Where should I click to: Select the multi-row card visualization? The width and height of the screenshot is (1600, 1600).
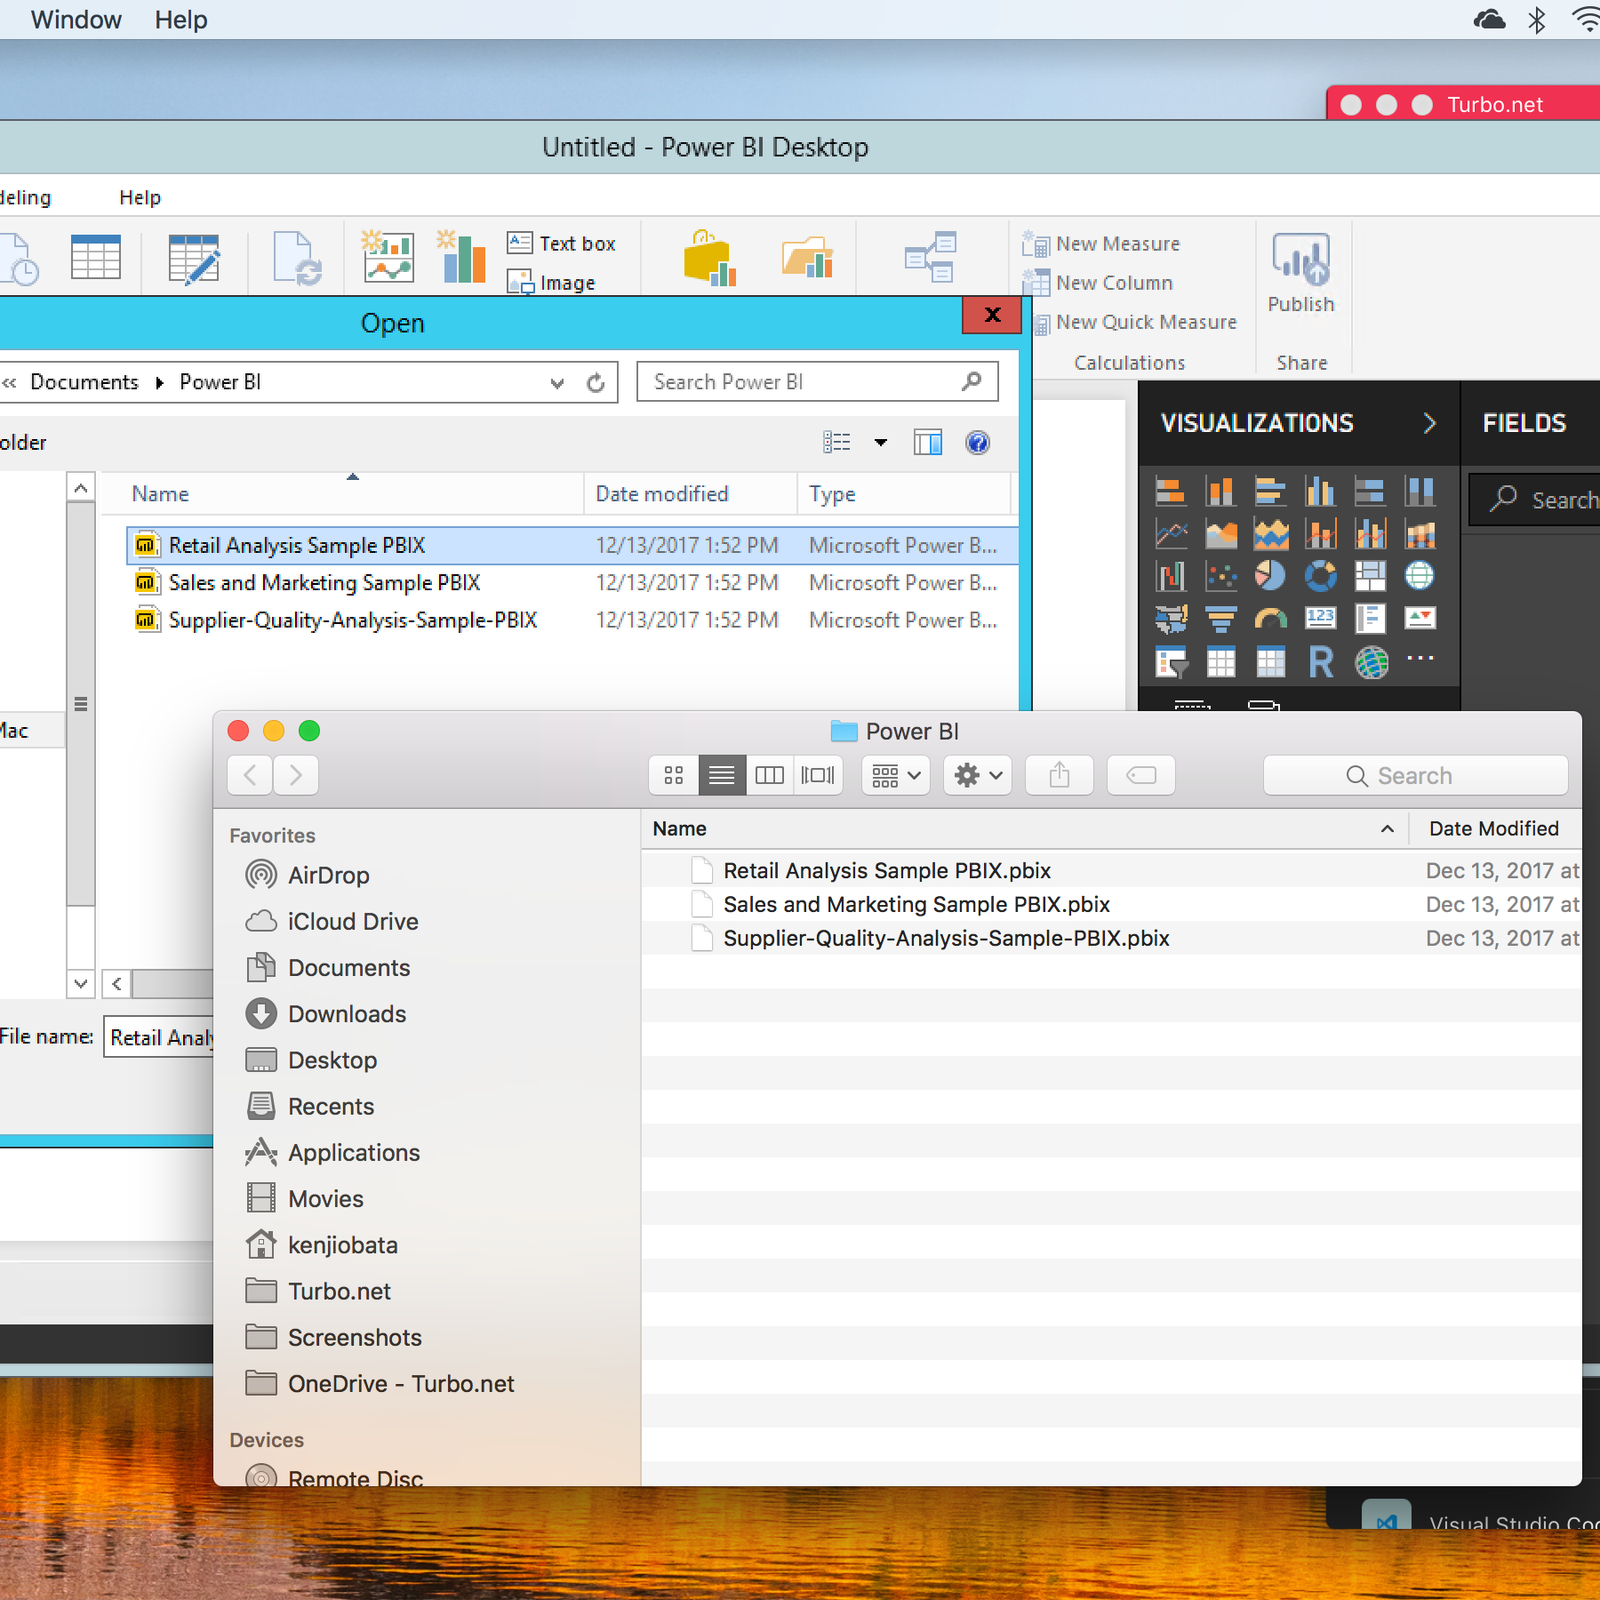(x=1370, y=619)
